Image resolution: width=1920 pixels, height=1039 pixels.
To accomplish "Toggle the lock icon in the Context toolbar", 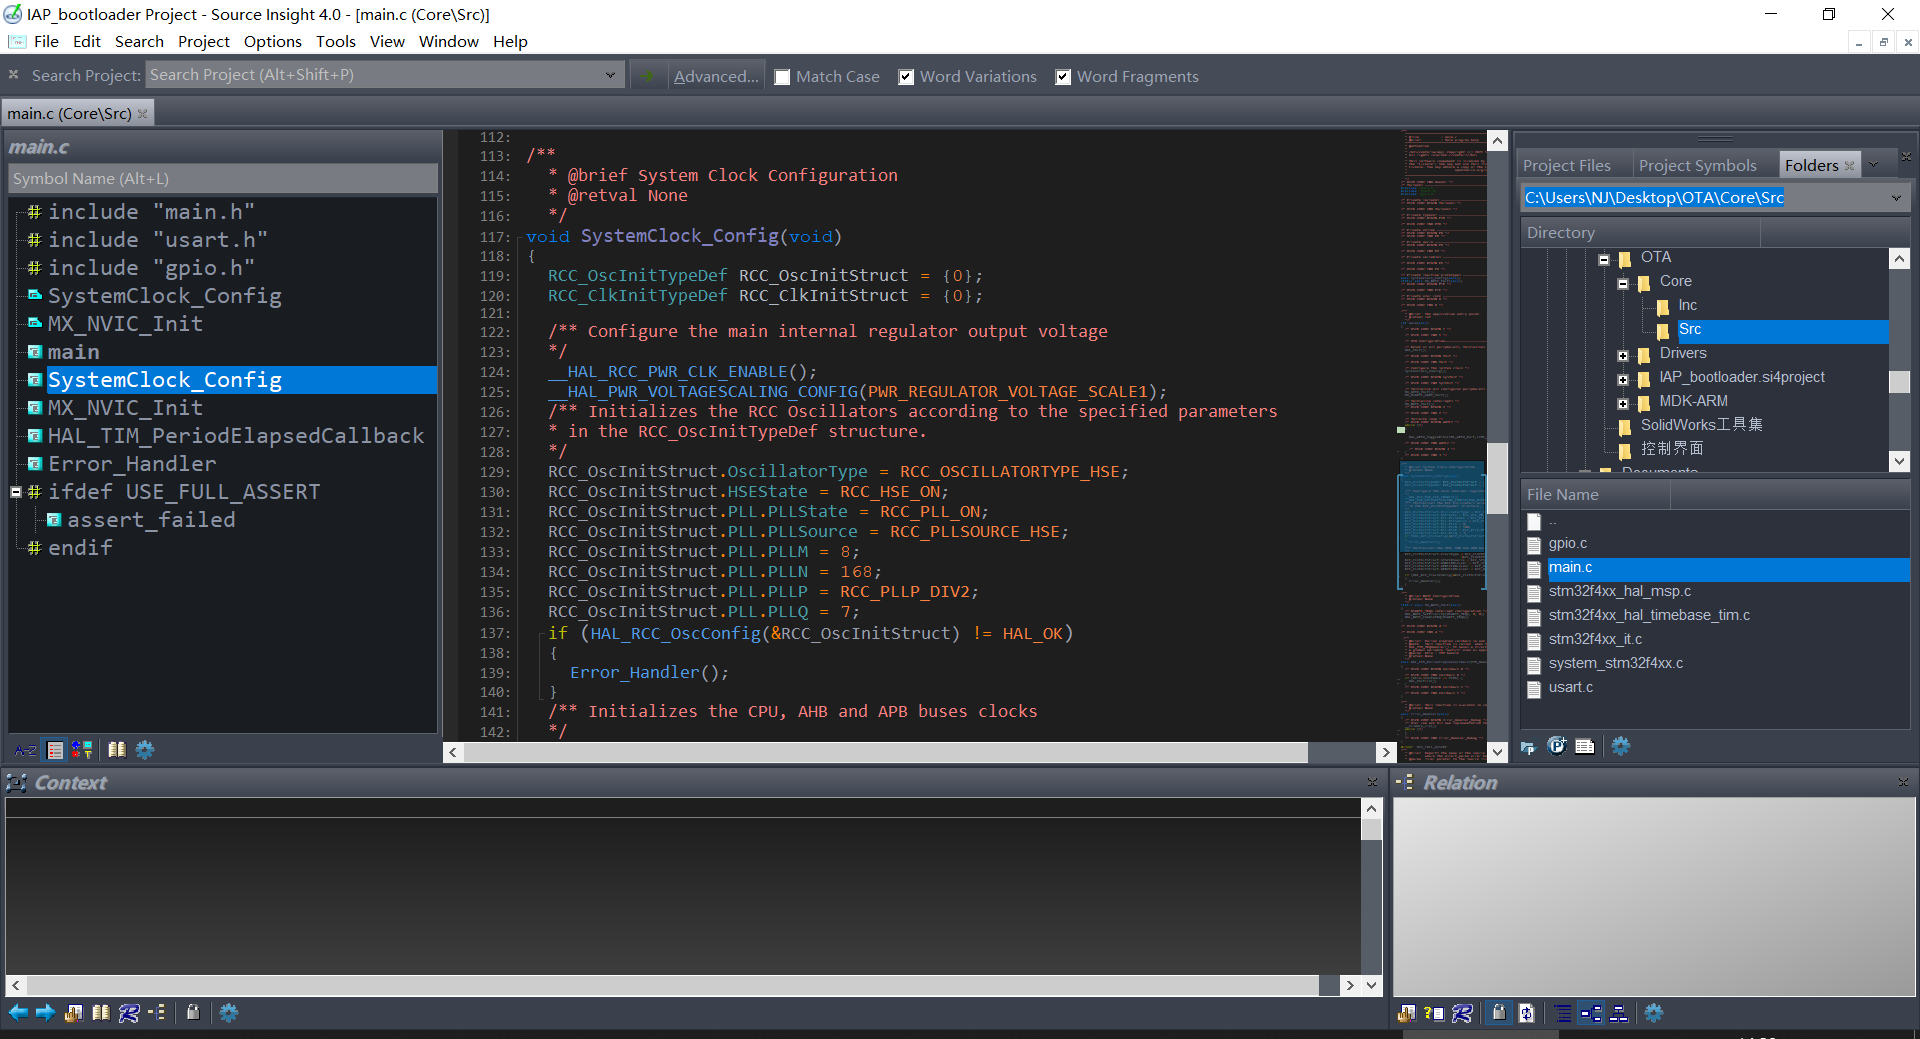I will 194,1013.
